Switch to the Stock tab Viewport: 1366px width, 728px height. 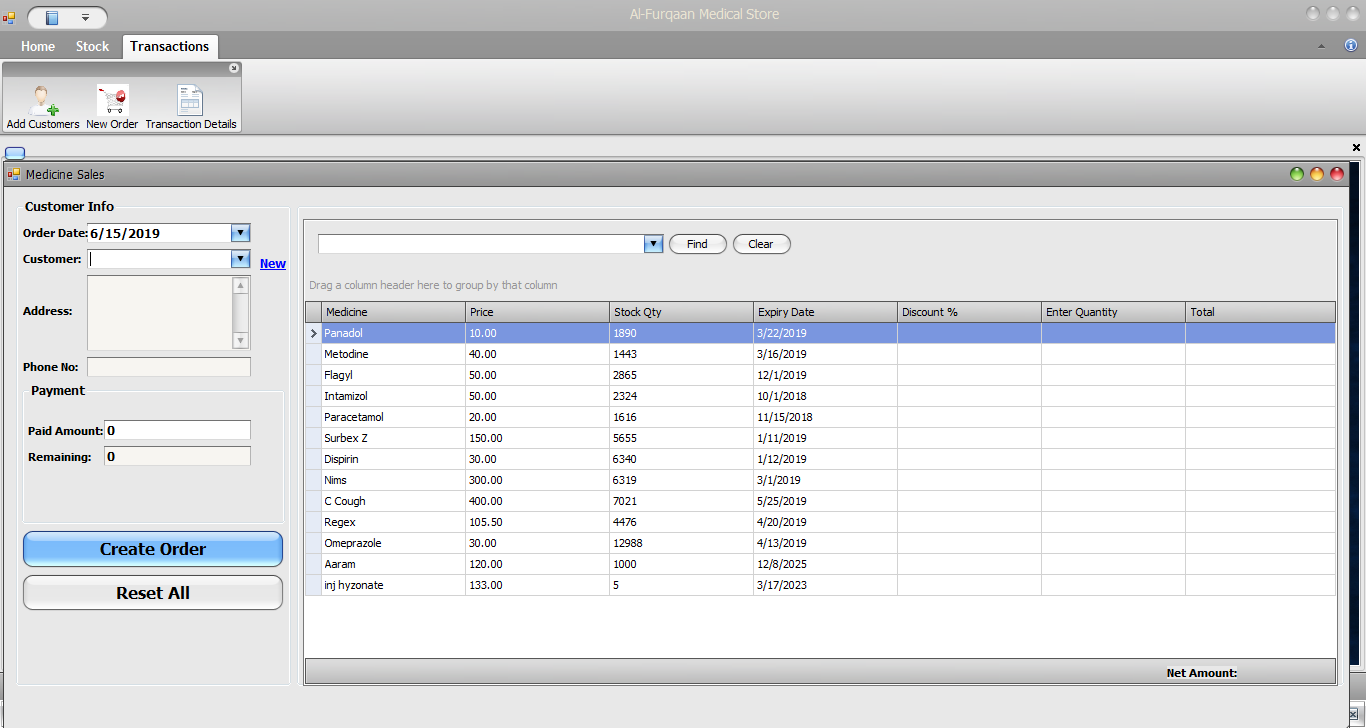coord(92,46)
